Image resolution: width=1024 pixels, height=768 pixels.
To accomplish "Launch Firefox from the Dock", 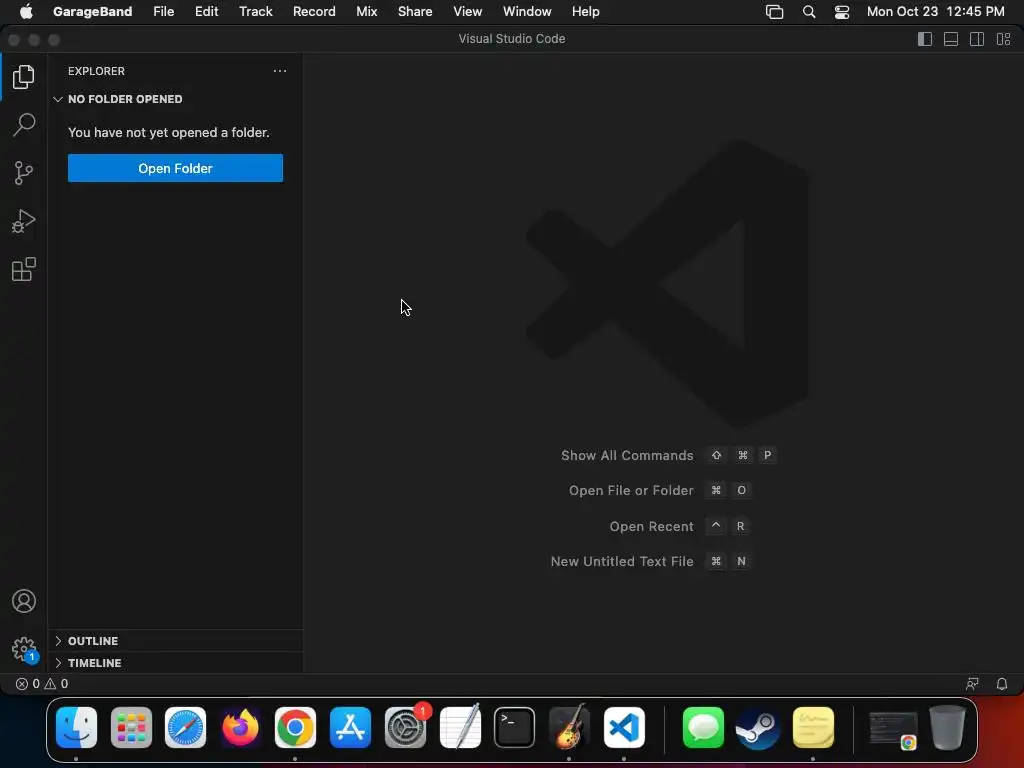I will (240, 727).
